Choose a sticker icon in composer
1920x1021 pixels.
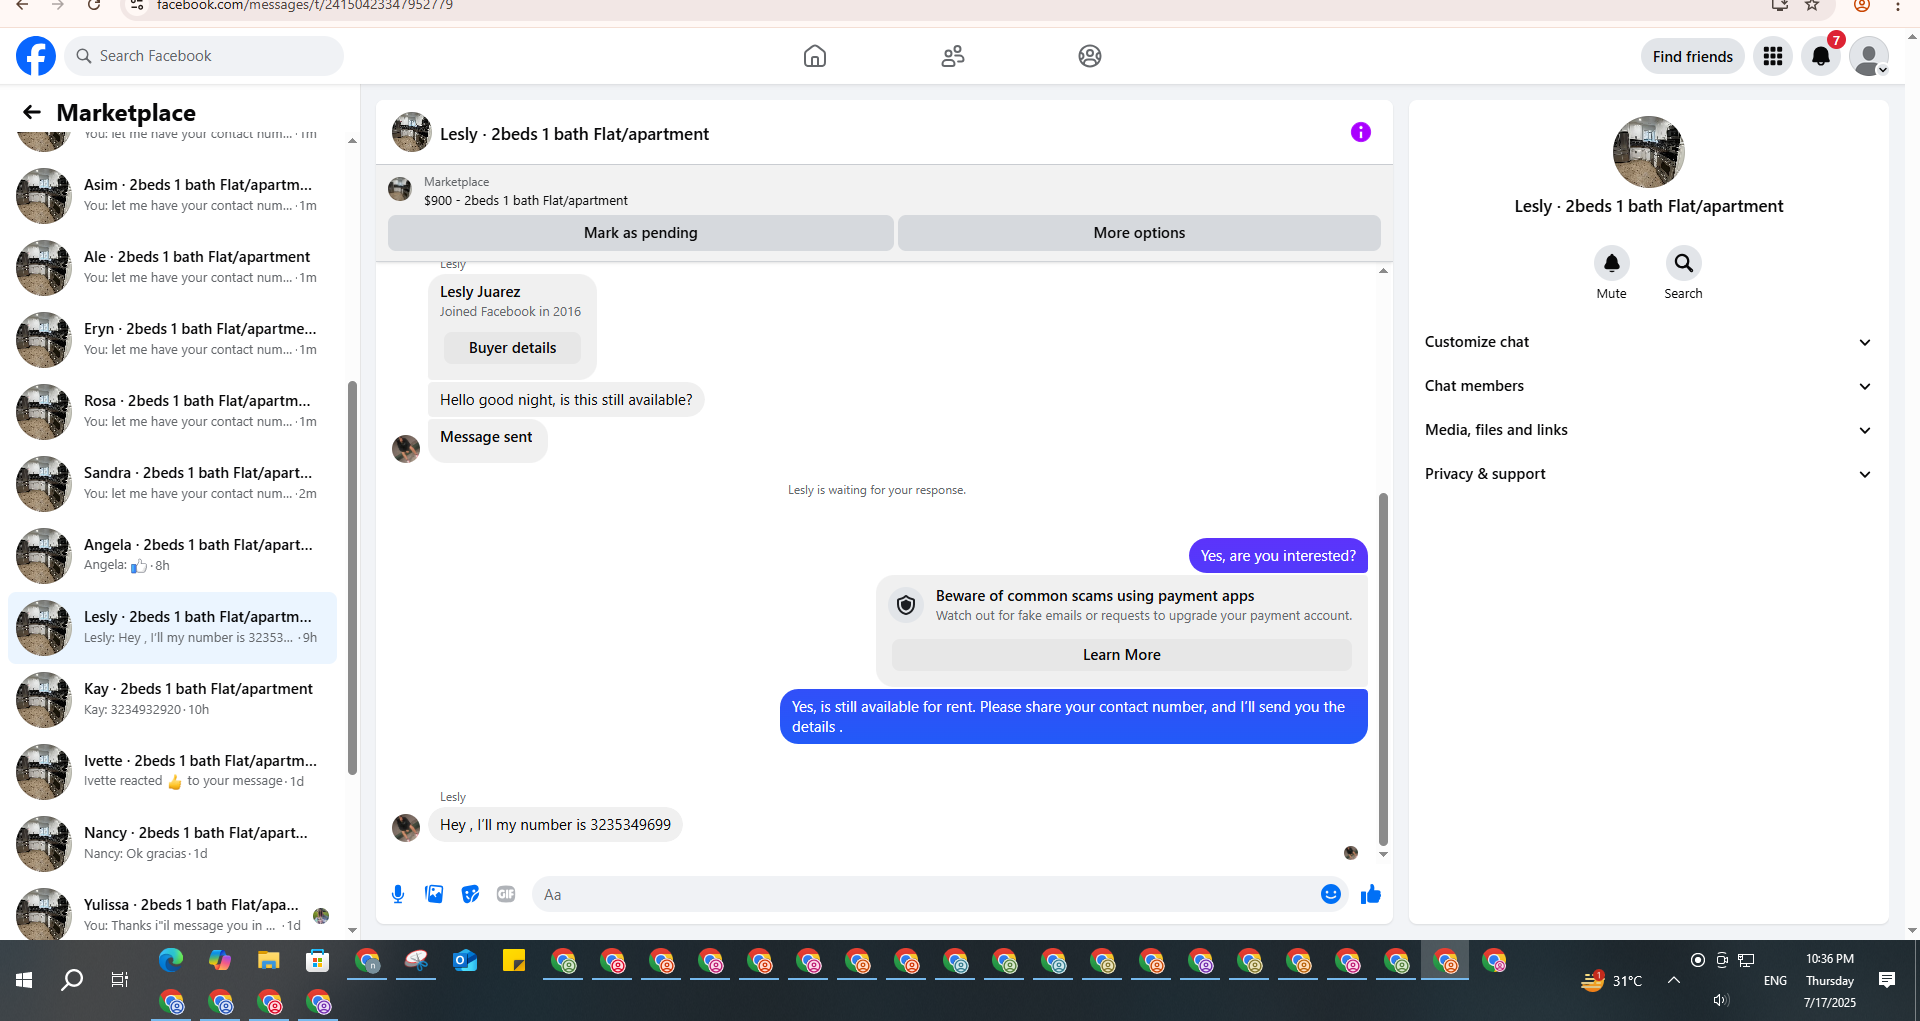(x=470, y=894)
